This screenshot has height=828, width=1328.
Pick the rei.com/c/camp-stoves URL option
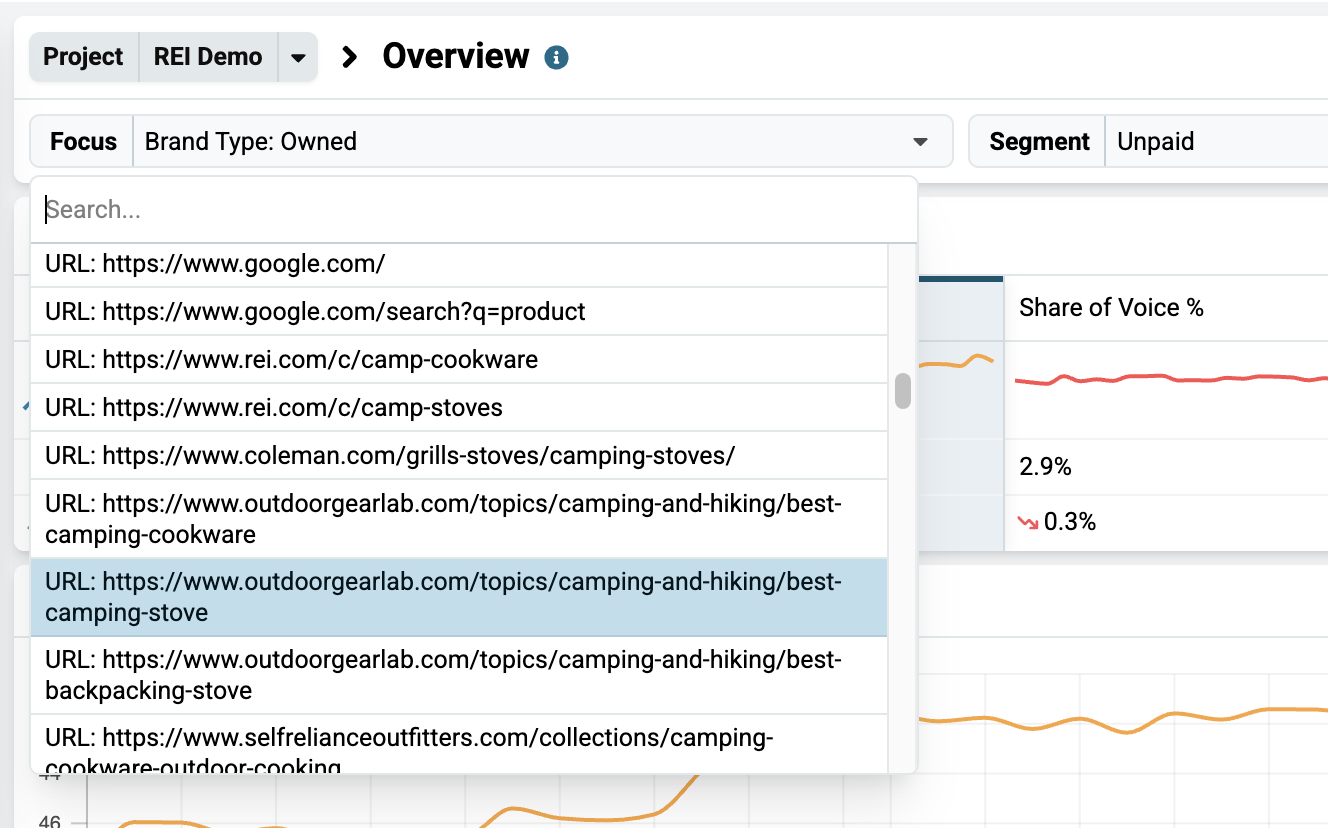tap(459, 408)
